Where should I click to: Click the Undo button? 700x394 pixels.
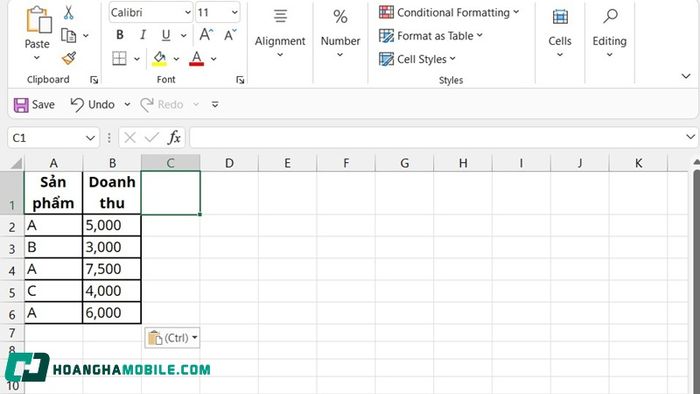tap(93, 105)
